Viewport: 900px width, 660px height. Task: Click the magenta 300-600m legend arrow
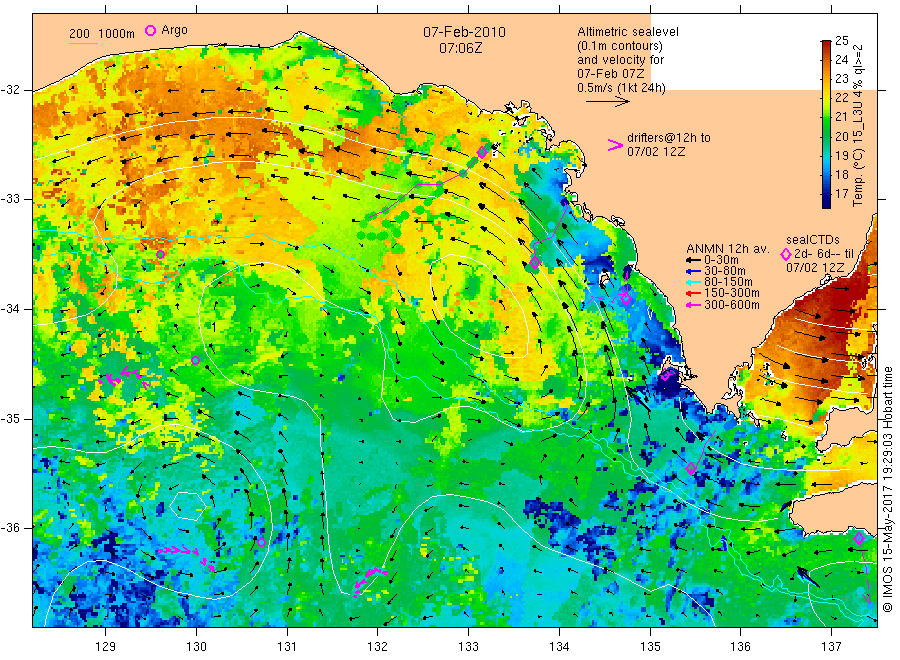(693, 305)
